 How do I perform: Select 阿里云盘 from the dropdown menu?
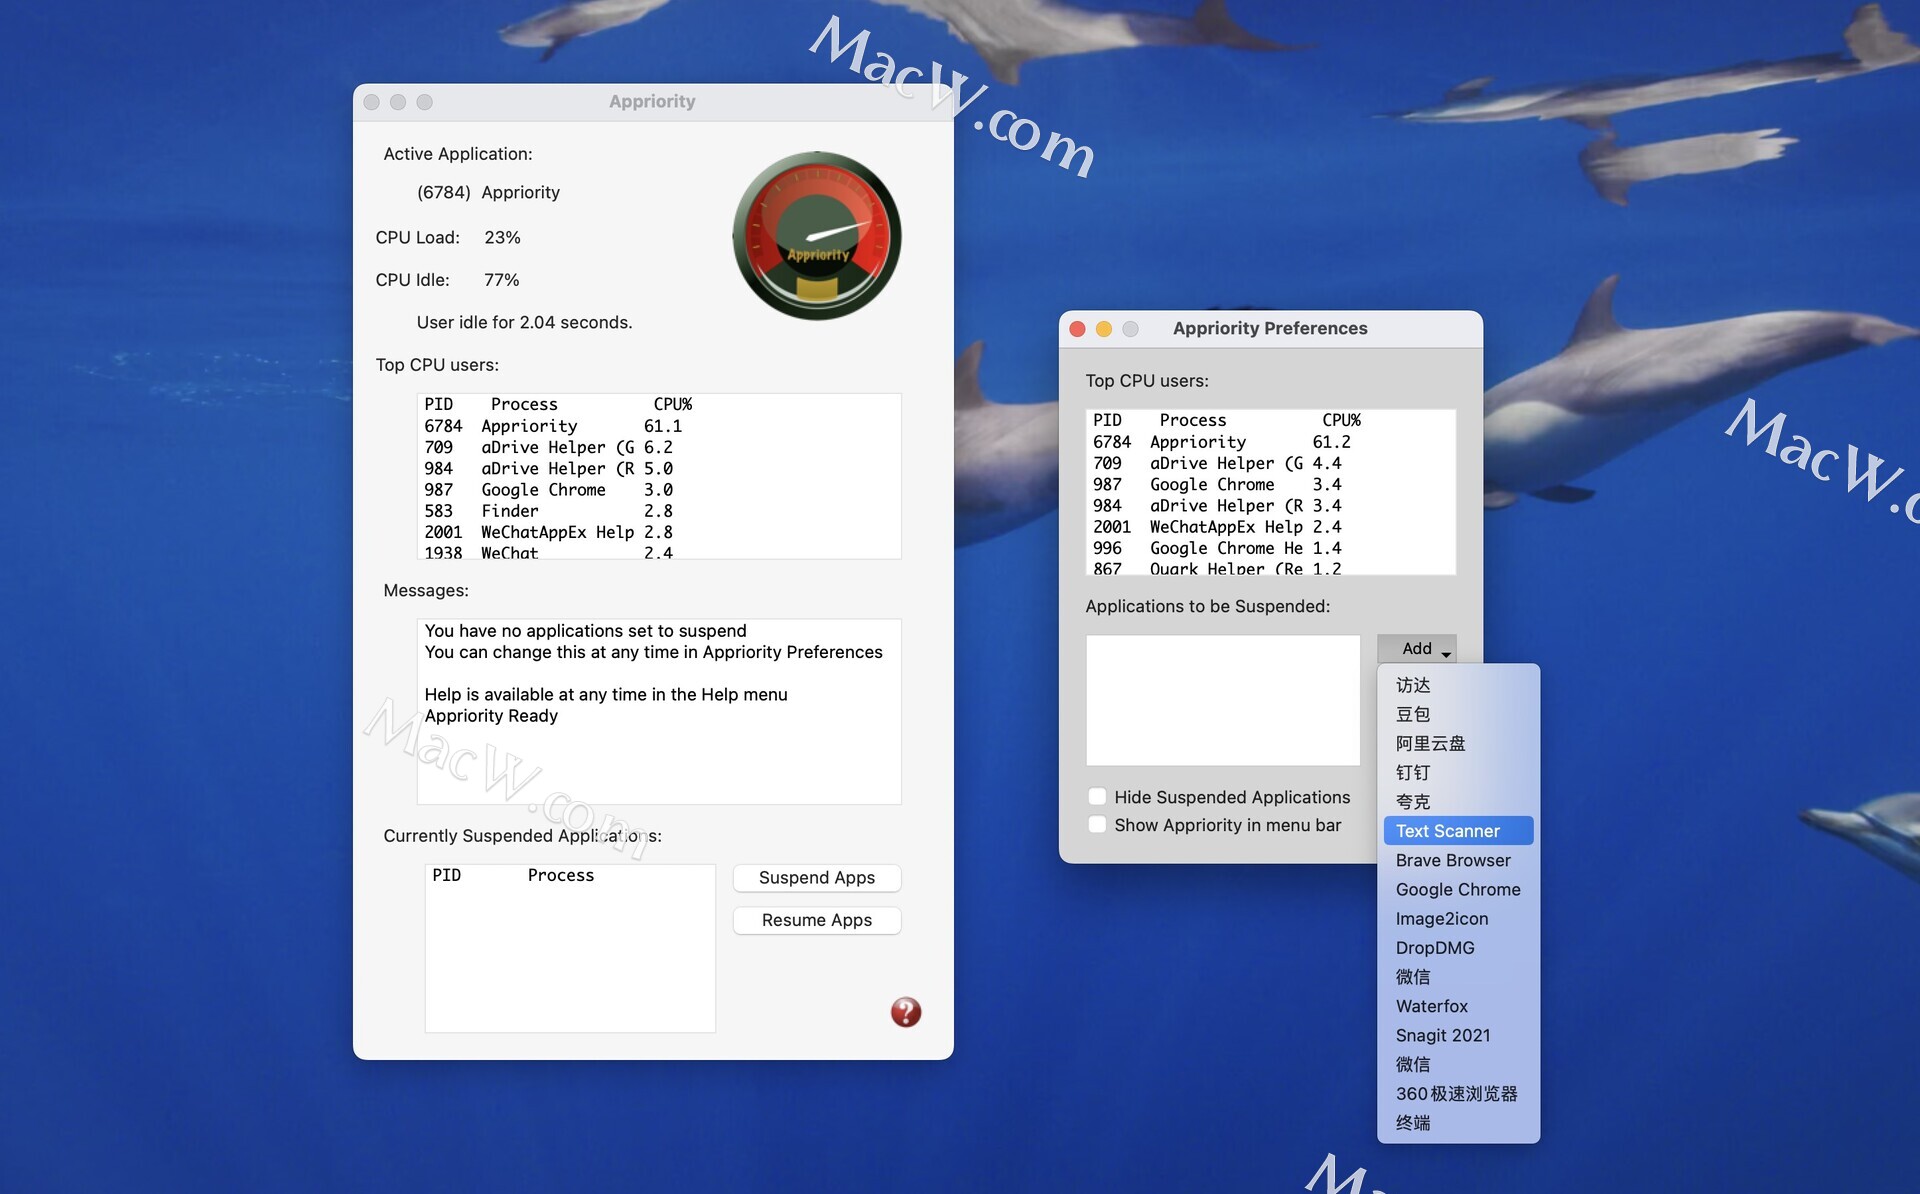click(x=1458, y=743)
